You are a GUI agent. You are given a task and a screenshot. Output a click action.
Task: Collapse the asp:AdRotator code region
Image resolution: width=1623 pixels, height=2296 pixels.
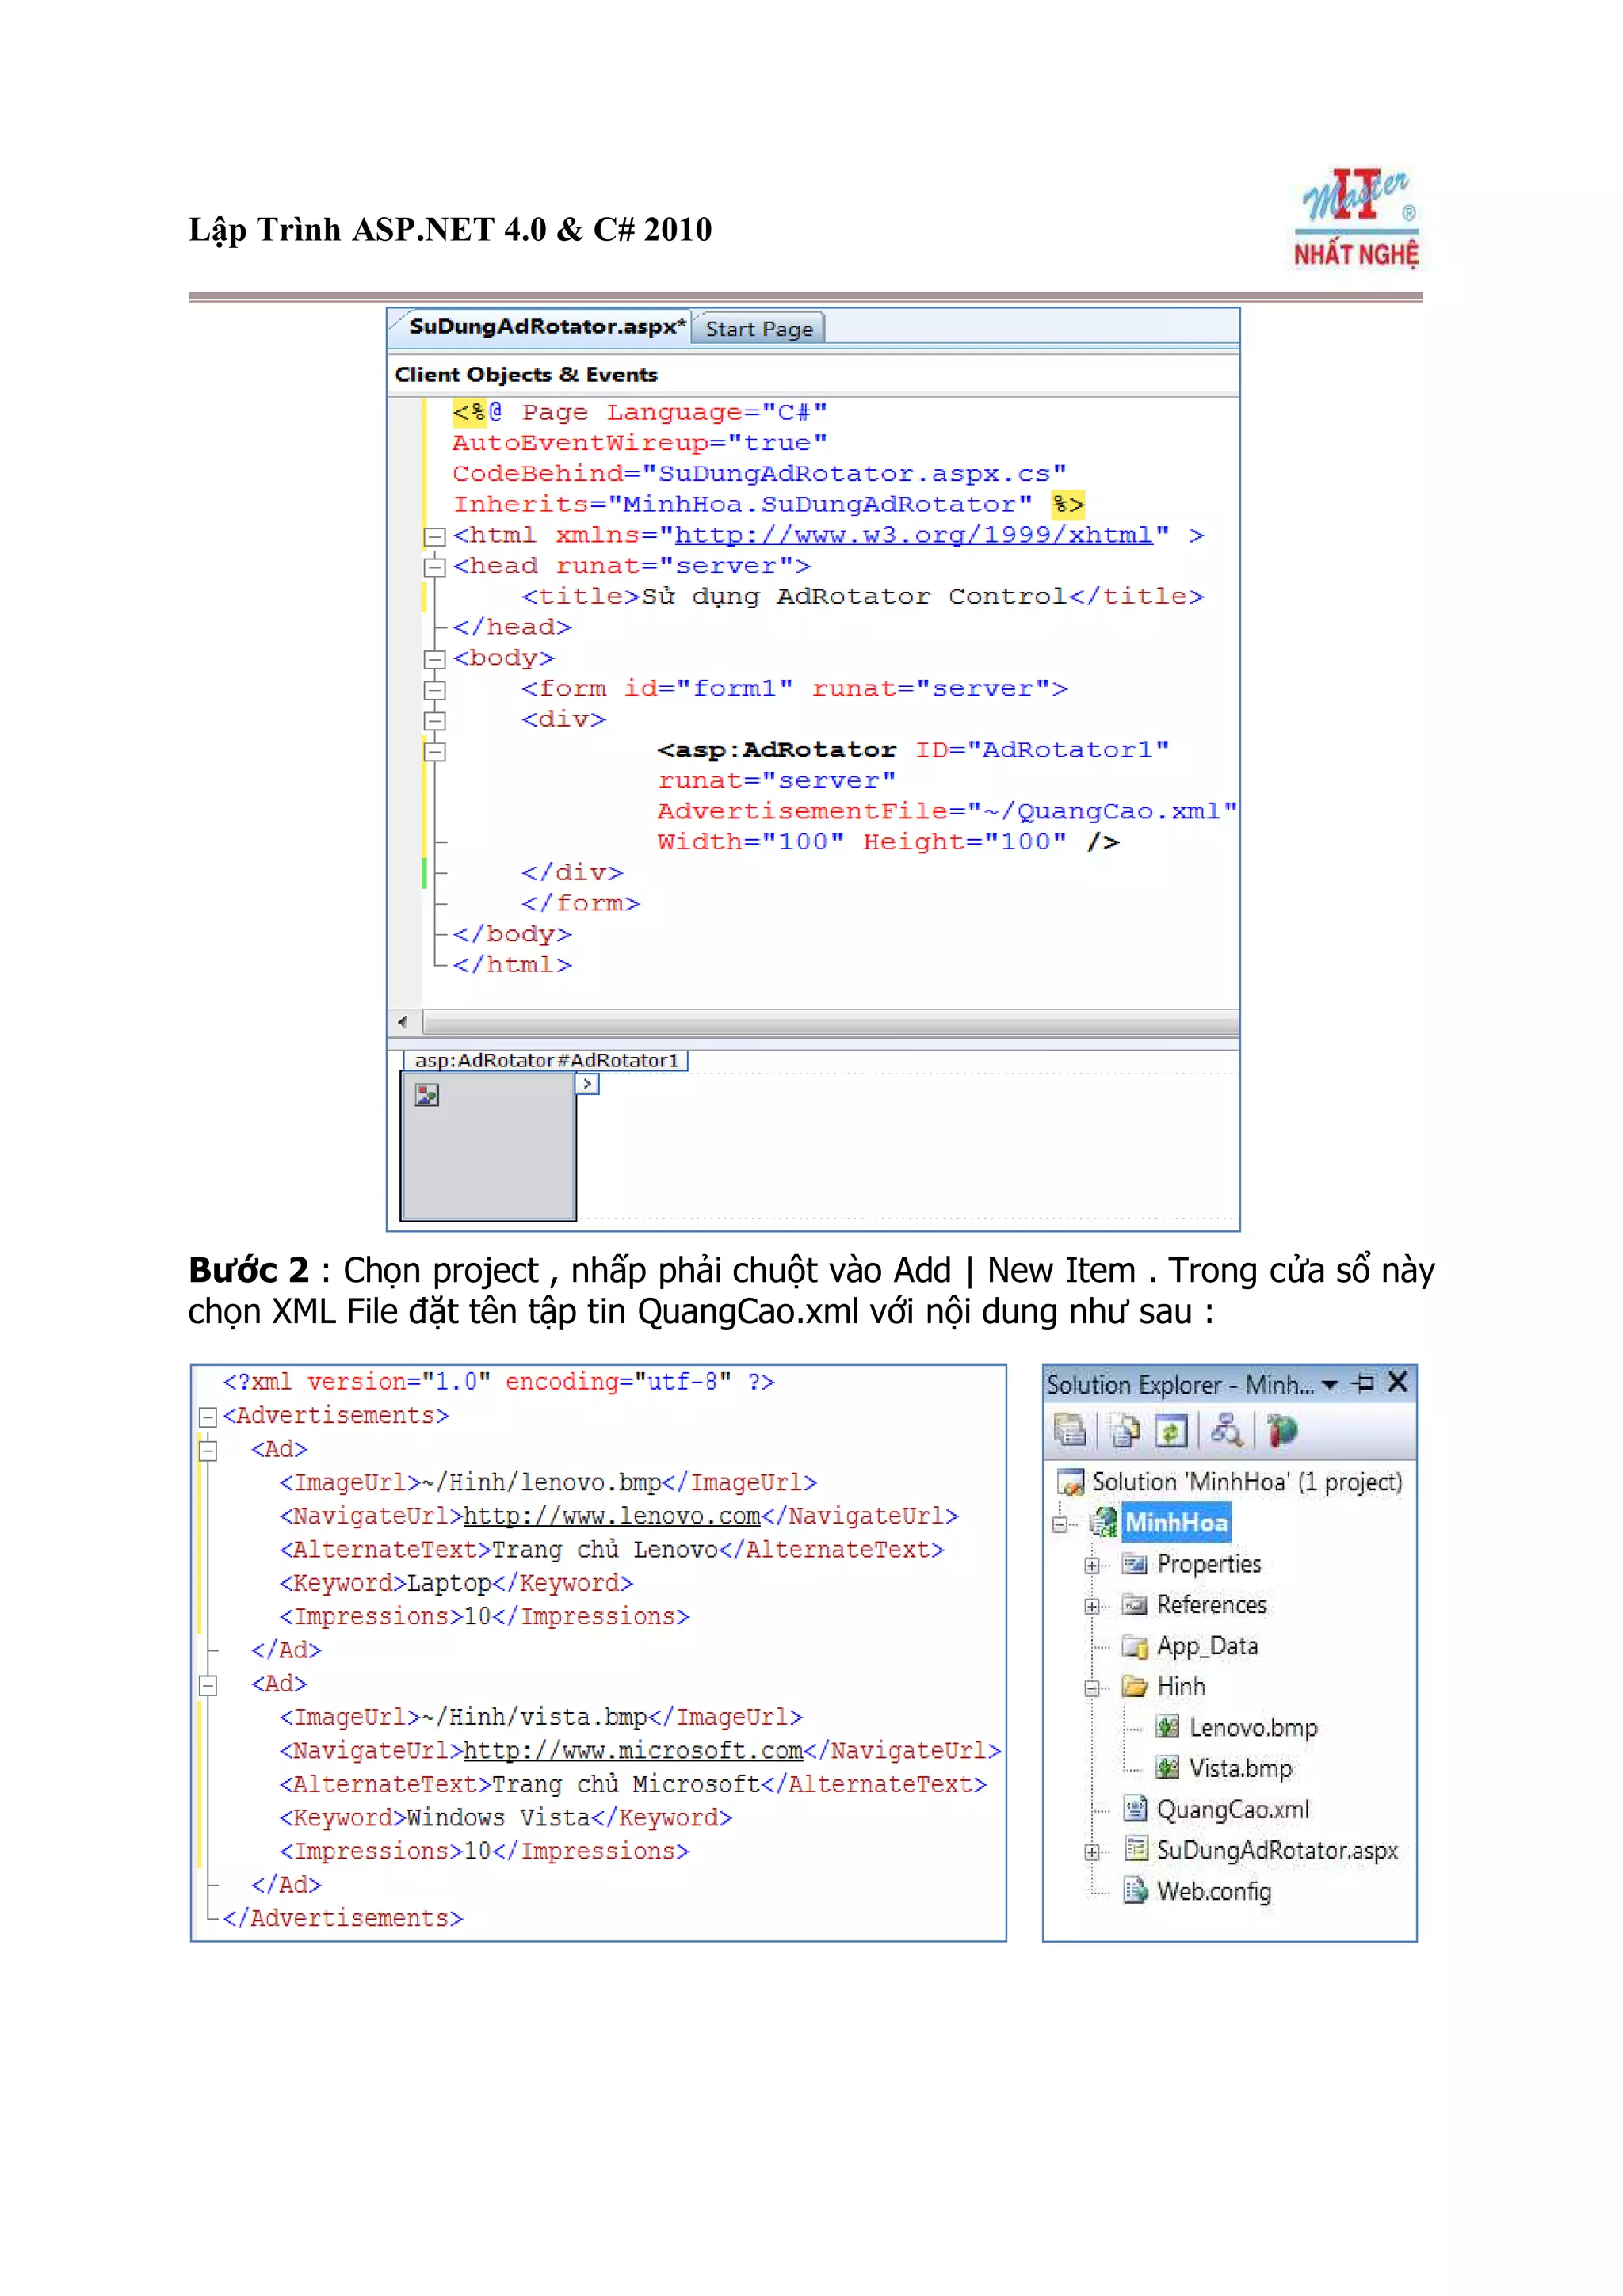click(435, 751)
